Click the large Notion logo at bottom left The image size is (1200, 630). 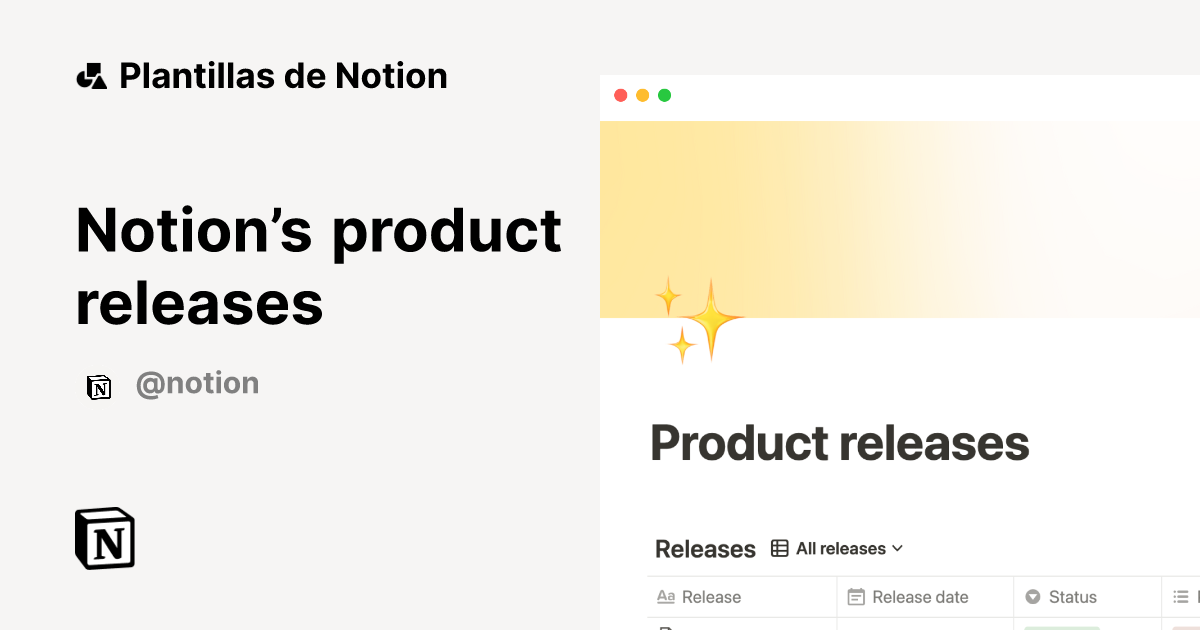[x=104, y=537]
